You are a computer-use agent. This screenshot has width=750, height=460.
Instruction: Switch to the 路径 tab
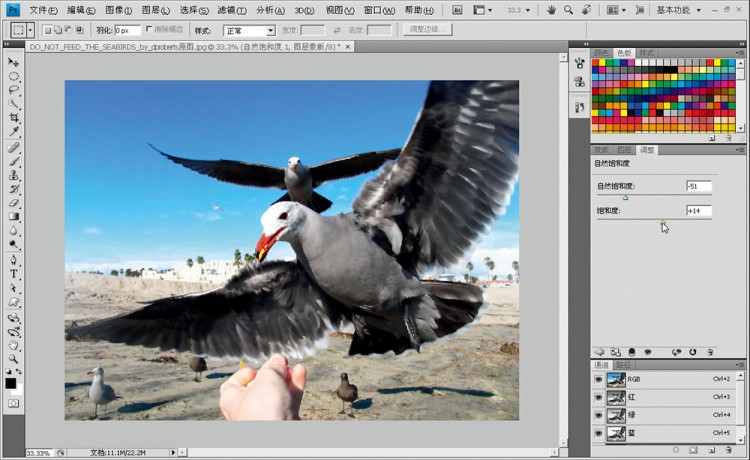click(x=623, y=365)
